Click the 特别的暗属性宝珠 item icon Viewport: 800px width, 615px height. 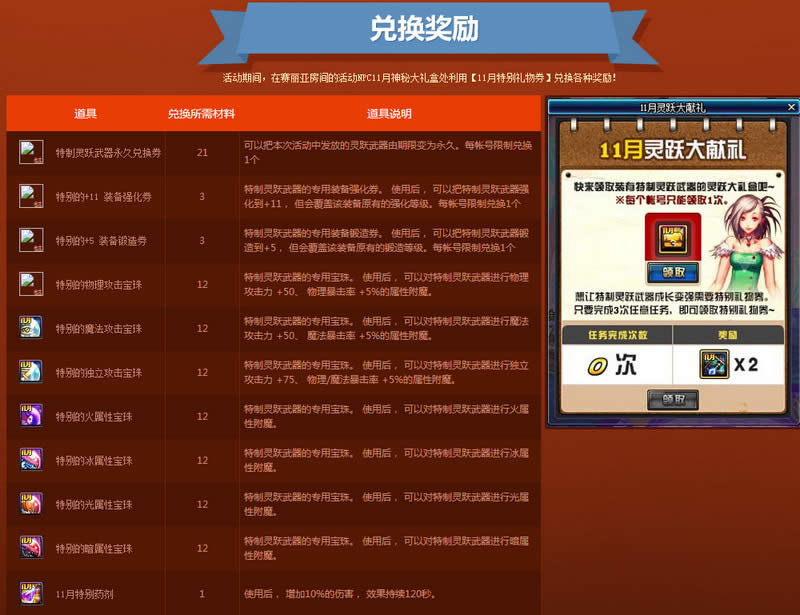point(31,547)
